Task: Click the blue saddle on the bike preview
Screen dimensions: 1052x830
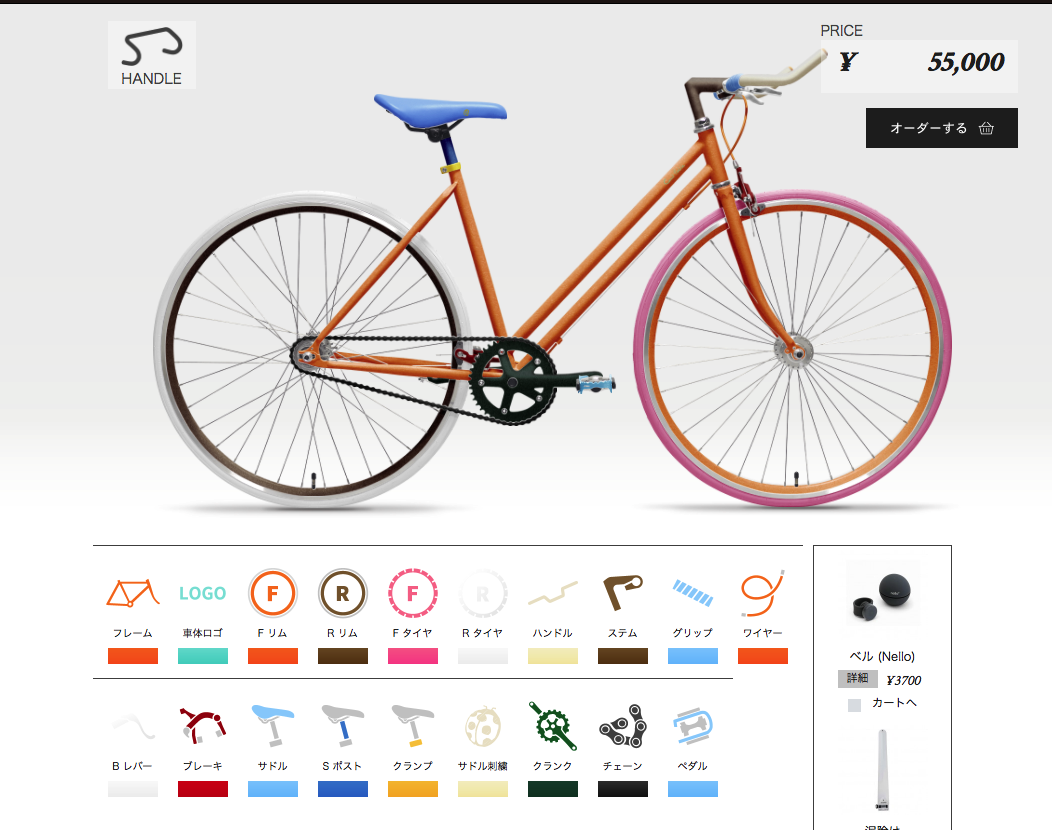Action: [x=440, y=109]
